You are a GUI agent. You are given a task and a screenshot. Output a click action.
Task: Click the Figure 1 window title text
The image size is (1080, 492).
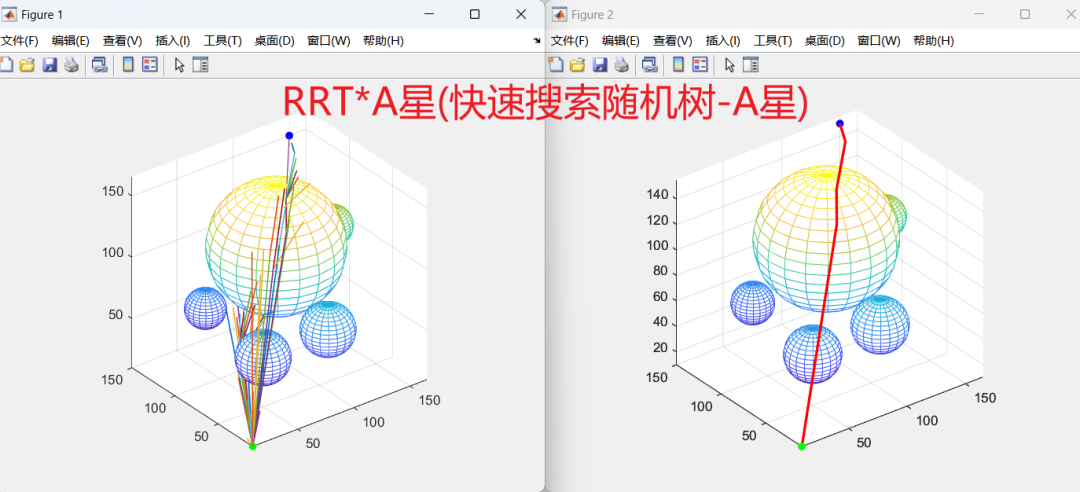(x=43, y=14)
